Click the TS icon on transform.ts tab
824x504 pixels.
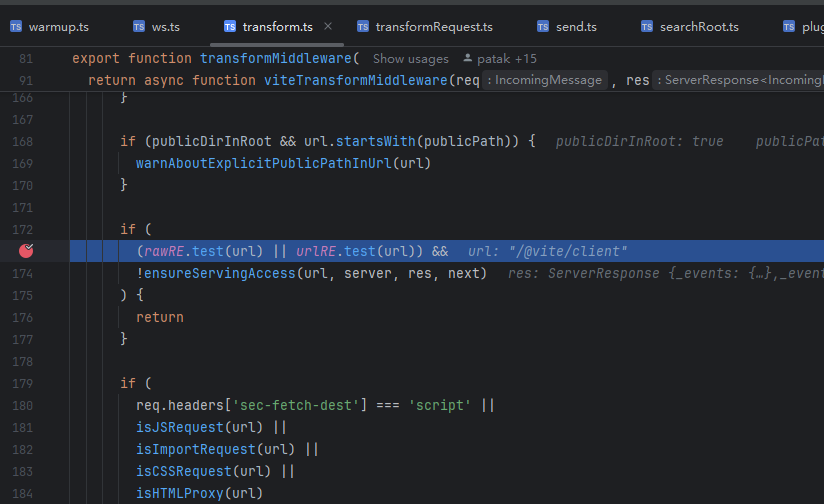click(230, 26)
